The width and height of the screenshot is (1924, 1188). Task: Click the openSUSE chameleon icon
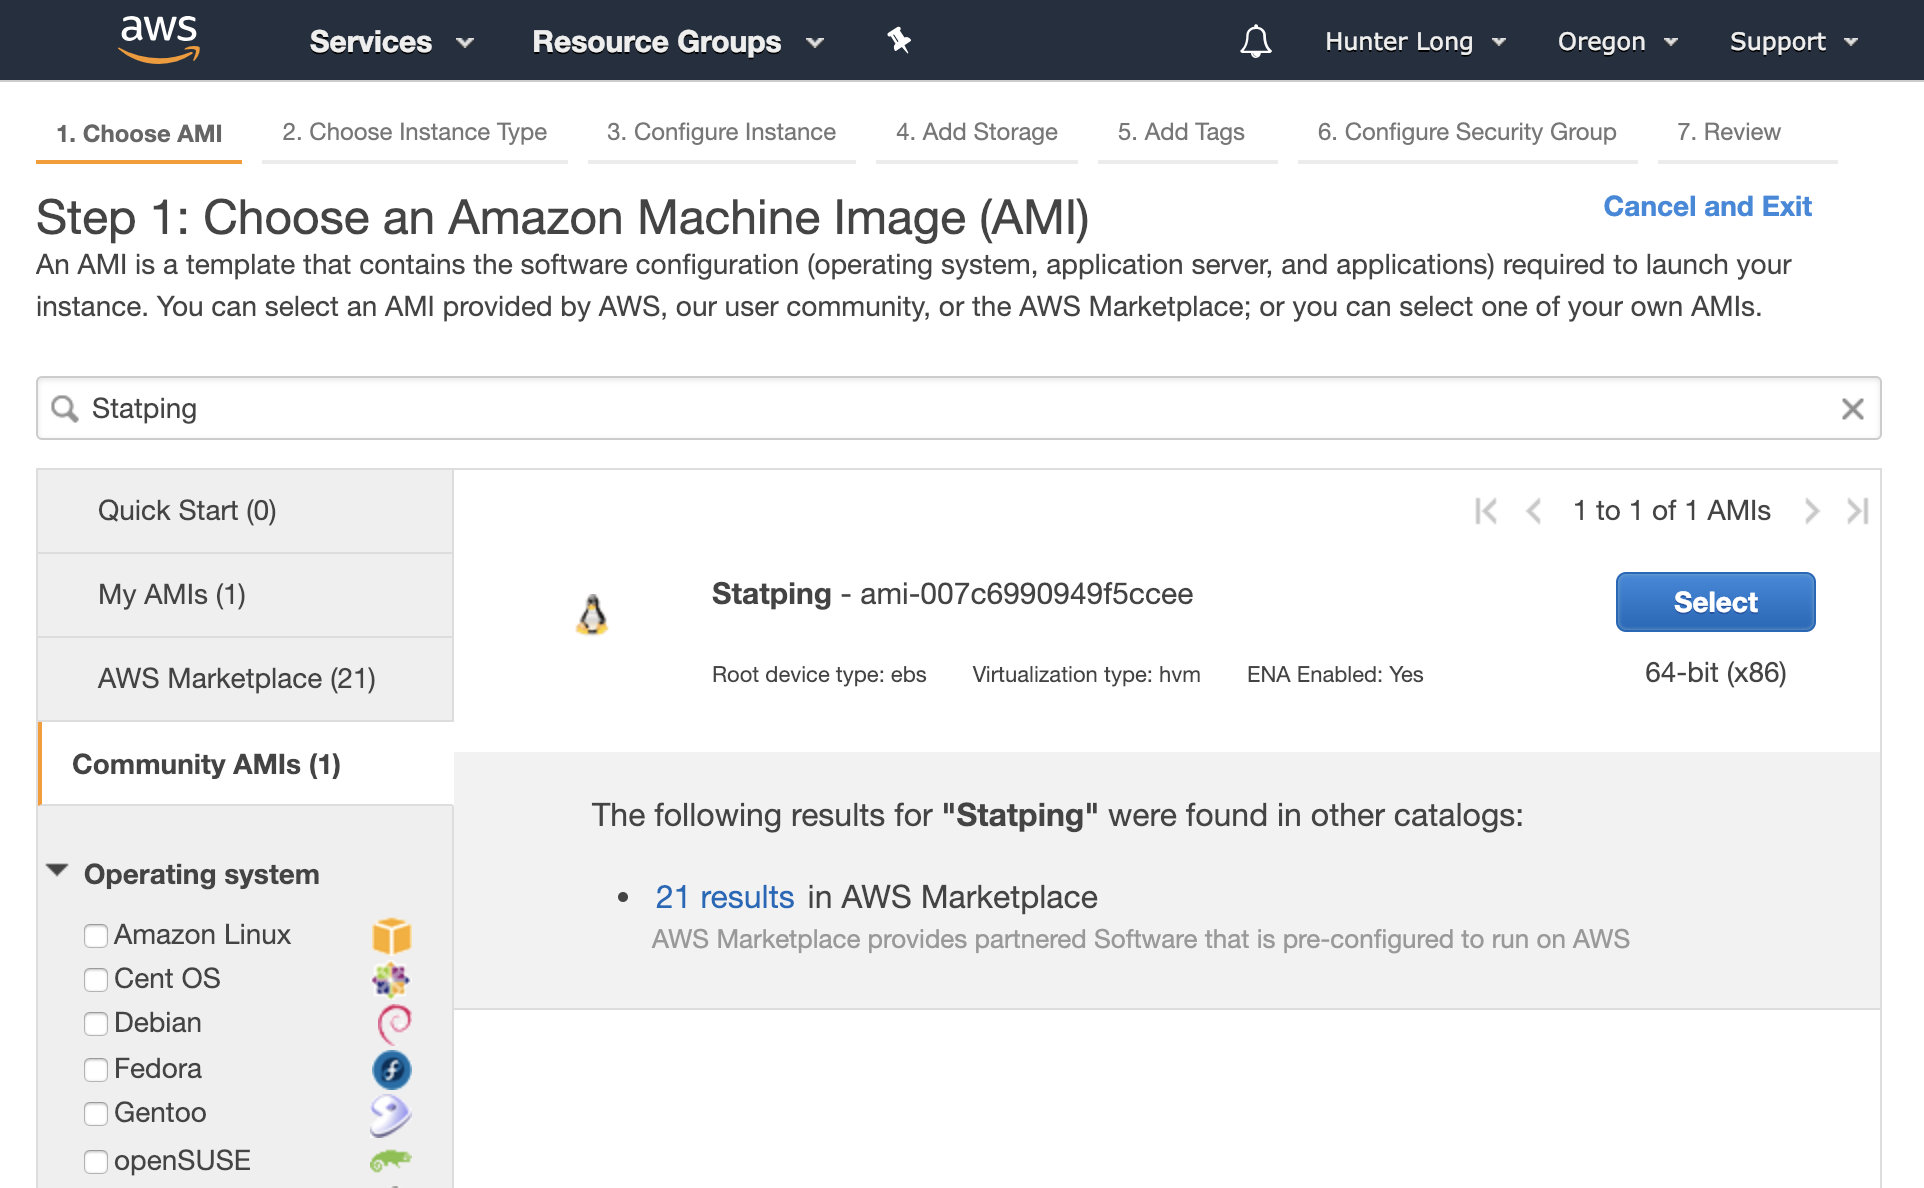[391, 1160]
